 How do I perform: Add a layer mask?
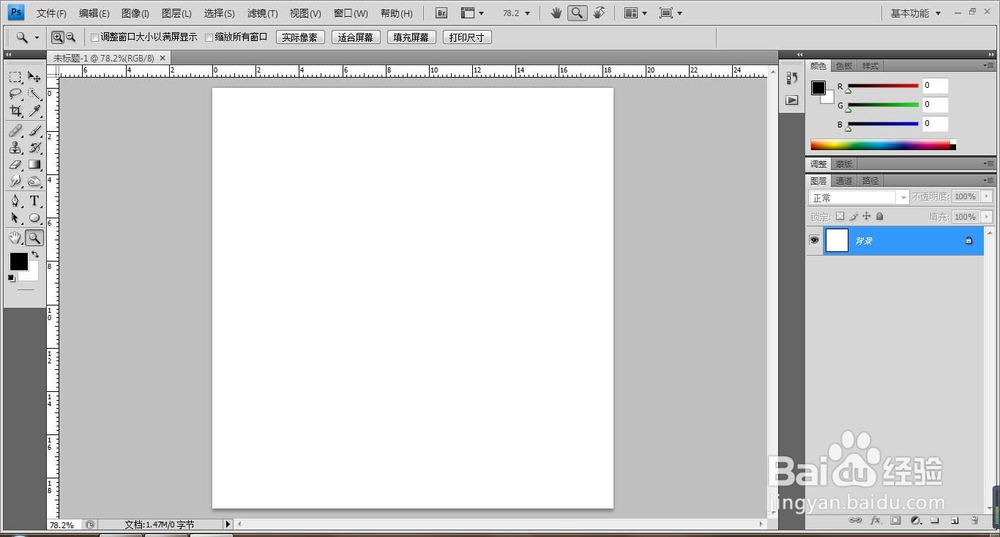(895, 520)
